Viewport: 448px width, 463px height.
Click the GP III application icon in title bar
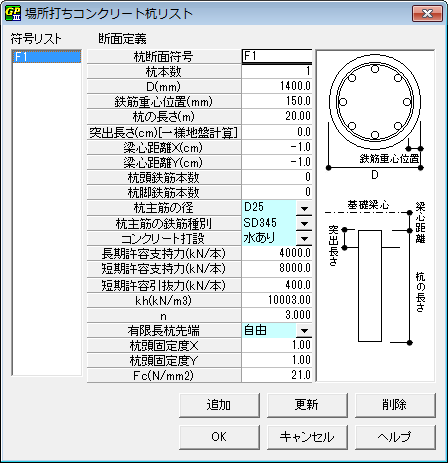pyautogui.click(x=13, y=14)
